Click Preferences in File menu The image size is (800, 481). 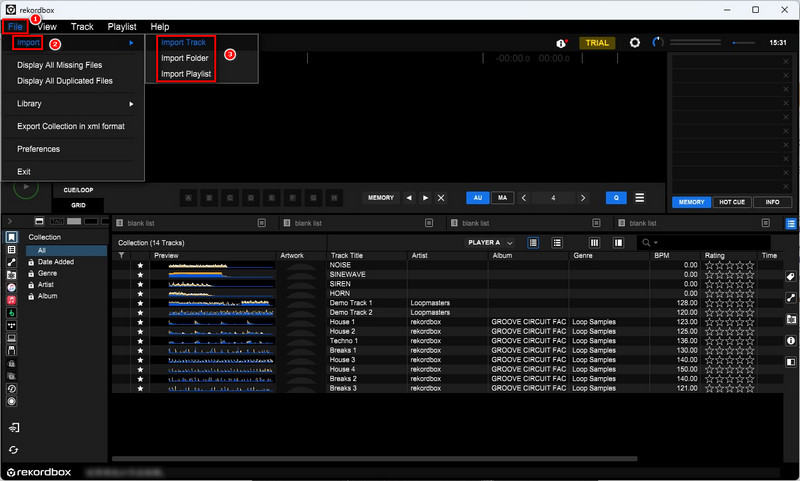(x=38, y=149)
